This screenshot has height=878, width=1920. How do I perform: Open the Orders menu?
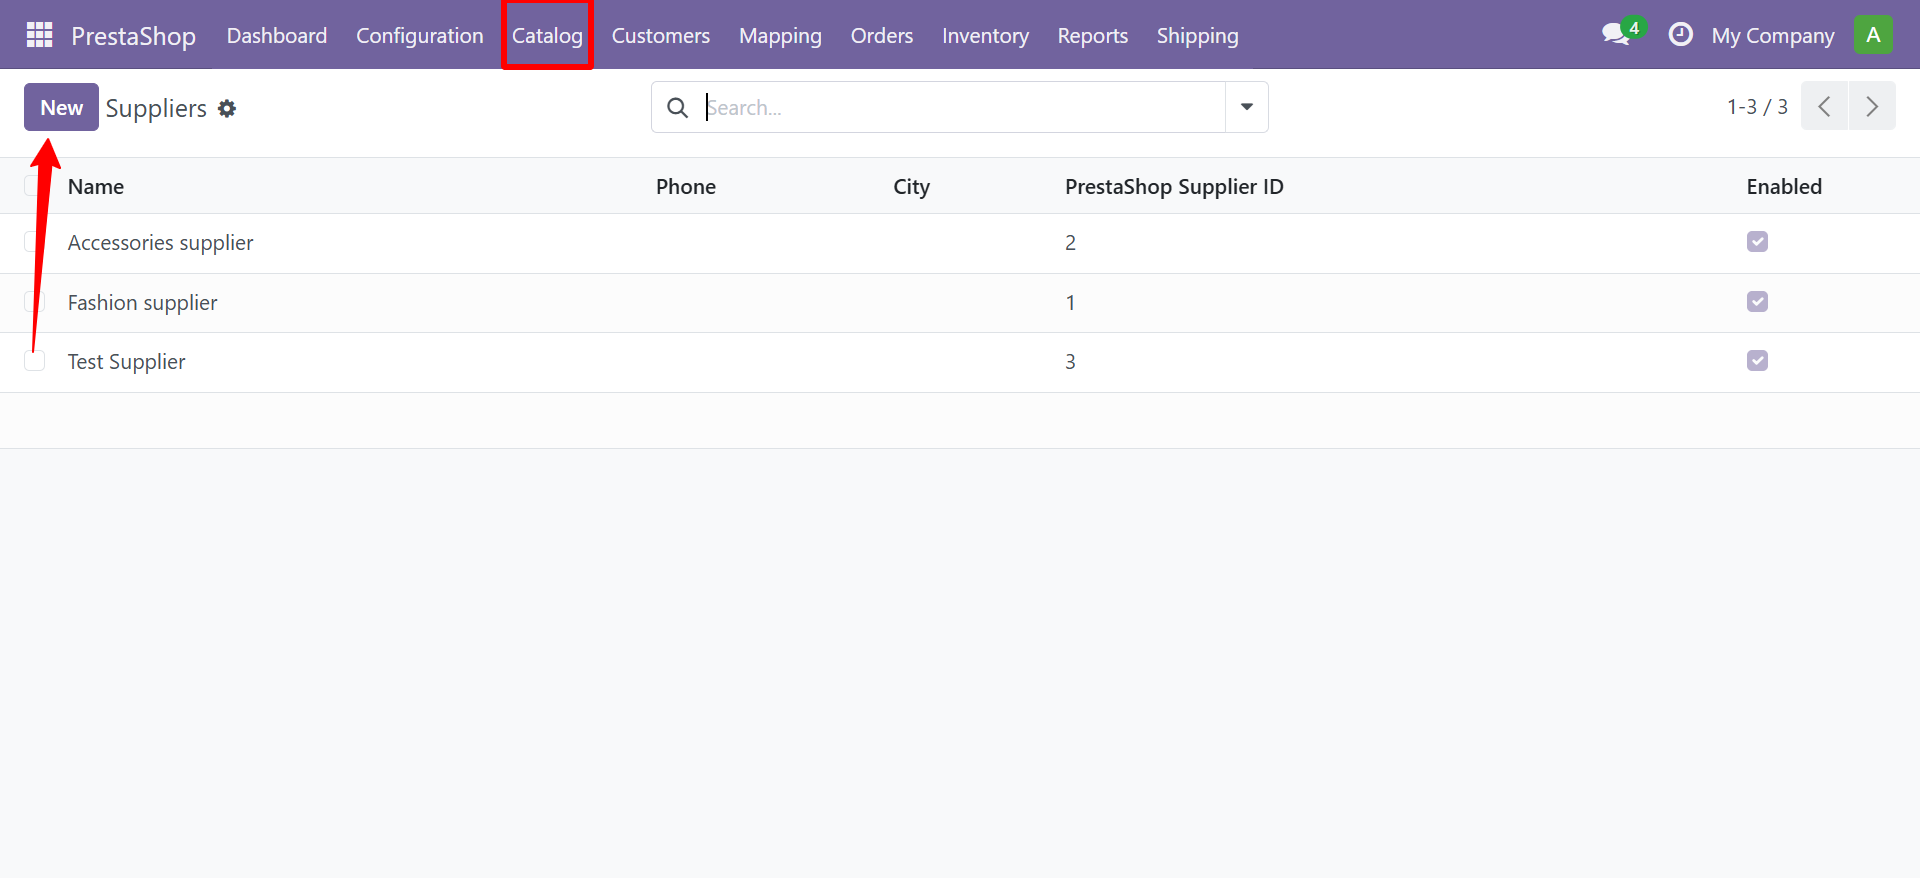[x=881, y=36]
